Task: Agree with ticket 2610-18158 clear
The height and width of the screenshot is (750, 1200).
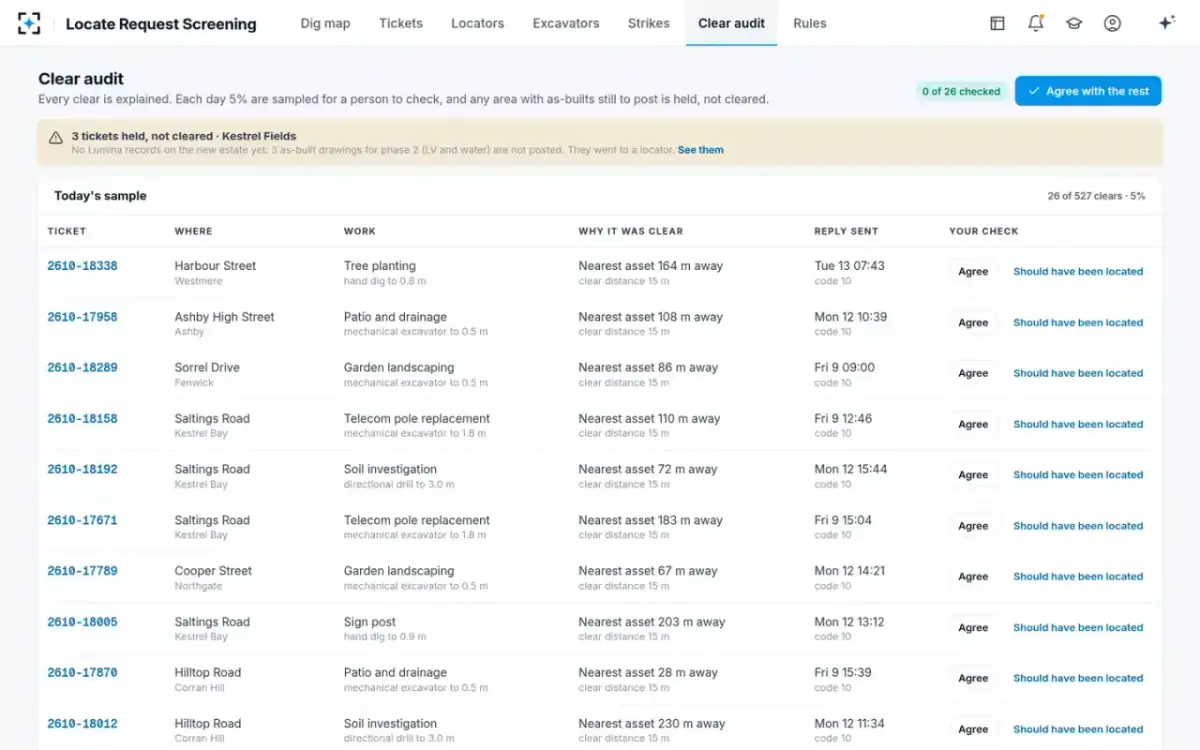Action: click(973, 424)
